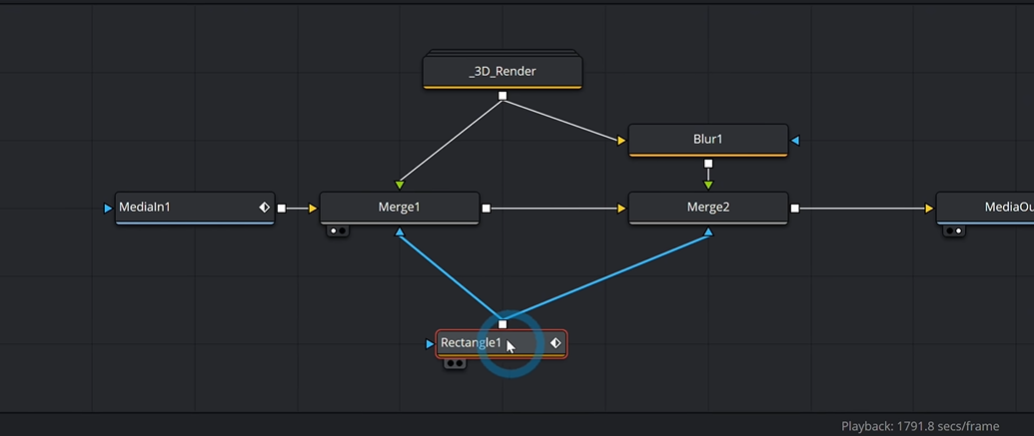Click the white output square of MediaIn1

click(282, 208)
